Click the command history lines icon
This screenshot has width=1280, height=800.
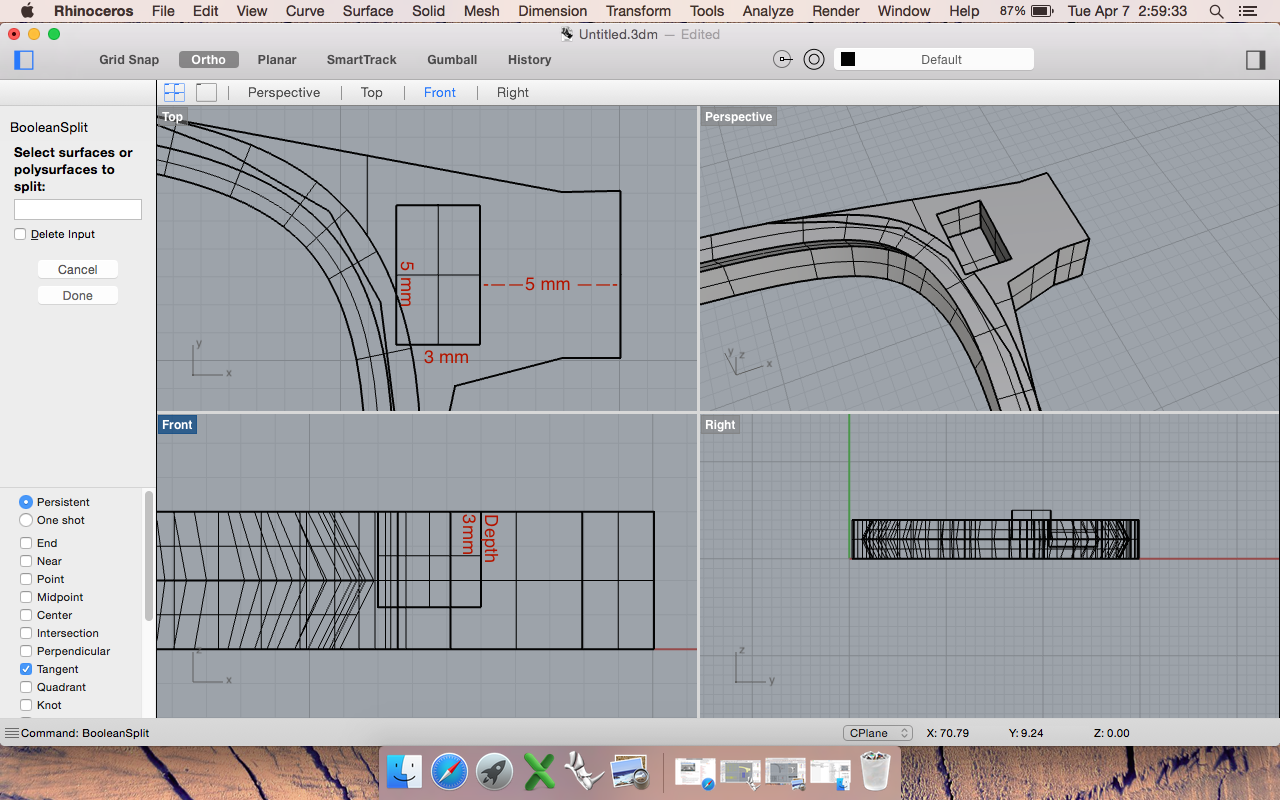point(11,733)
